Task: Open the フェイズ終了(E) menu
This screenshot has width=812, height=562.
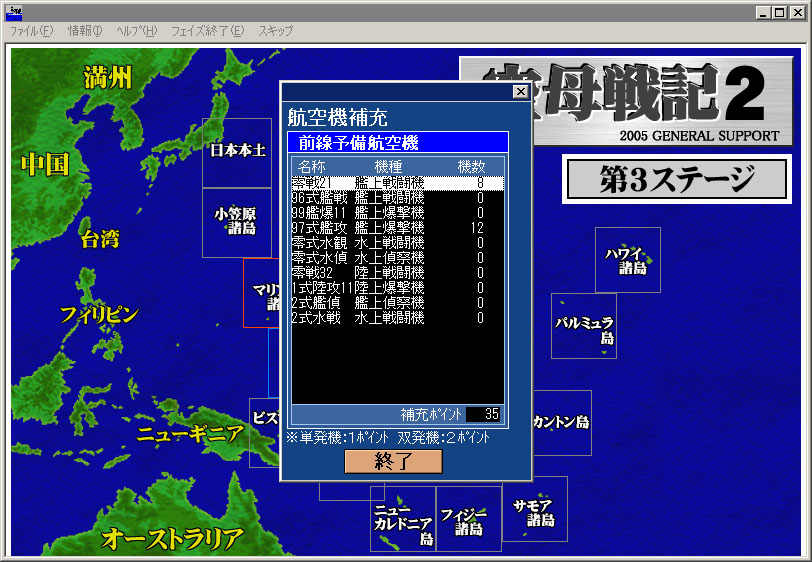Action: click(x=208, y=31)
